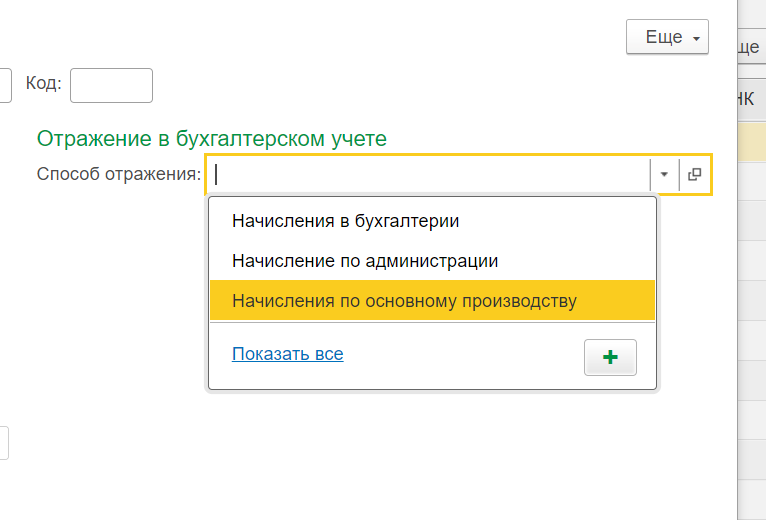
Task: Click the open-form icon in Способ отражения field
Action: coord(695,174)
